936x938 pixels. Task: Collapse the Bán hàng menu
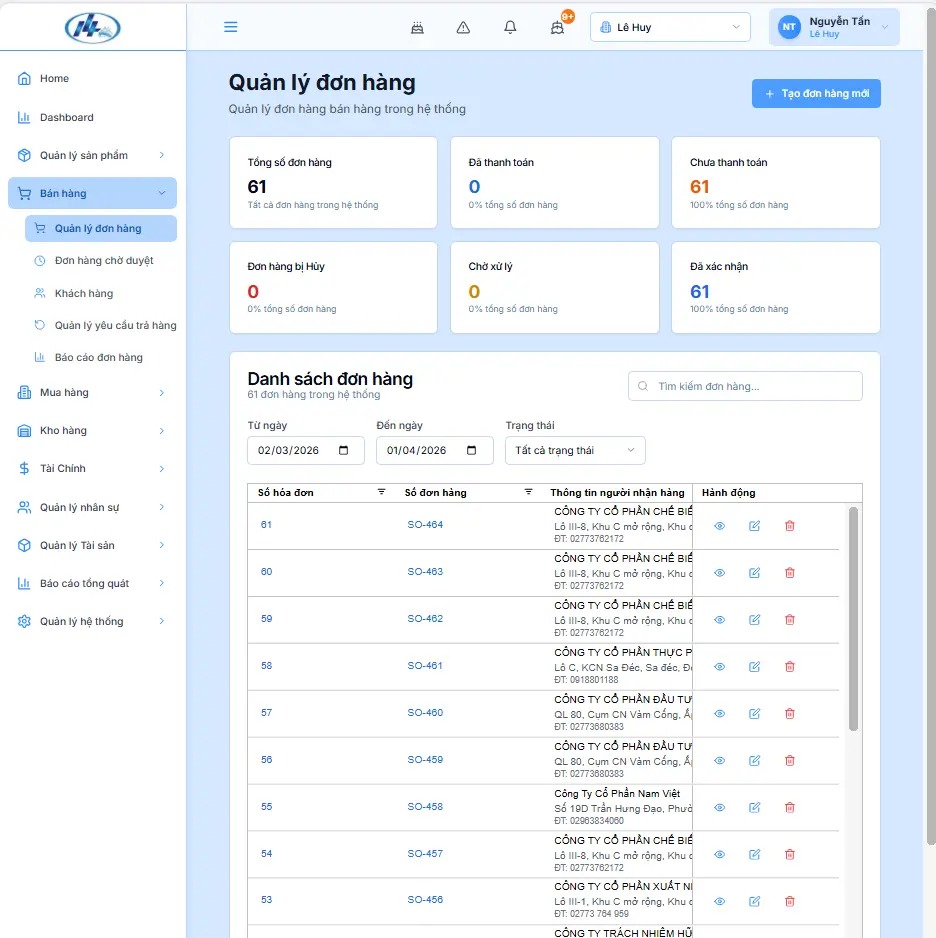[93, 193]
